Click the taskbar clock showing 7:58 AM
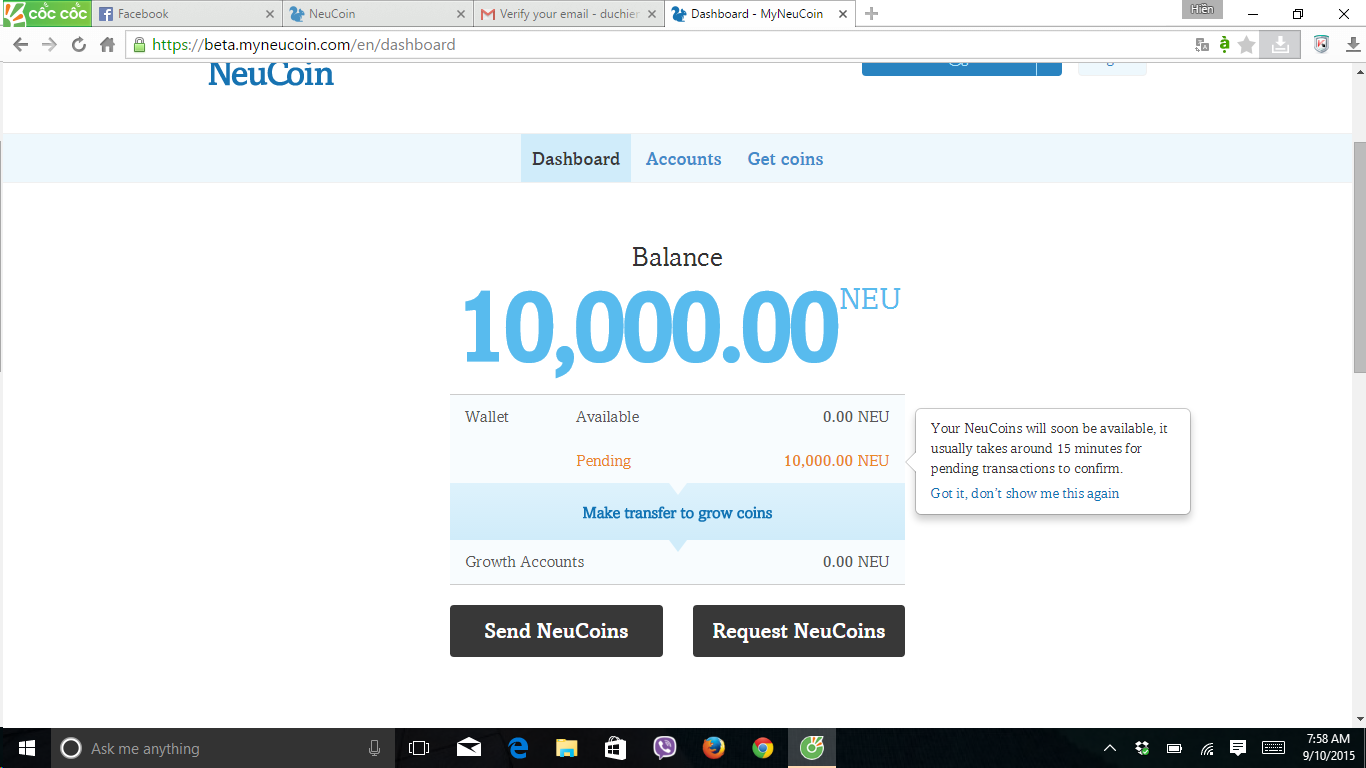This screenshot has height=768, width=1366. click(x=1328, y=748)
